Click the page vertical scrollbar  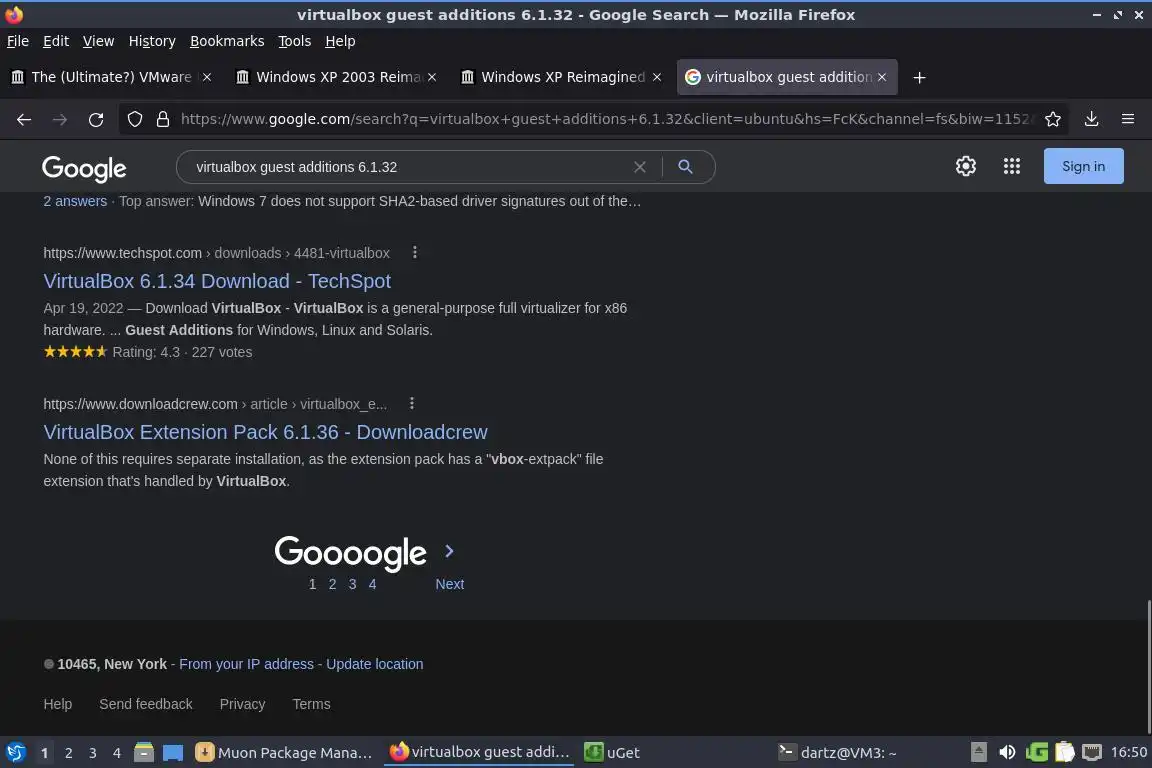(1148, 667)
